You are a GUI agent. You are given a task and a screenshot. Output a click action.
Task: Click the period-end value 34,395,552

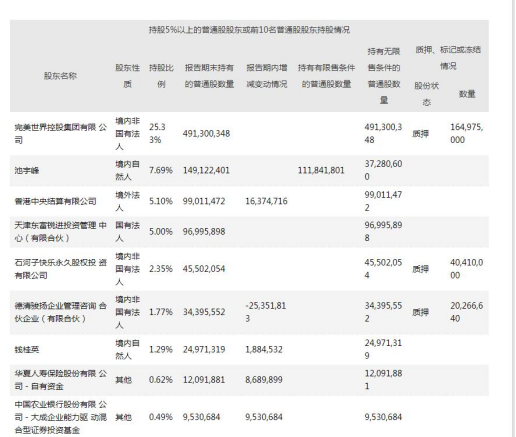tap(204, 312)
